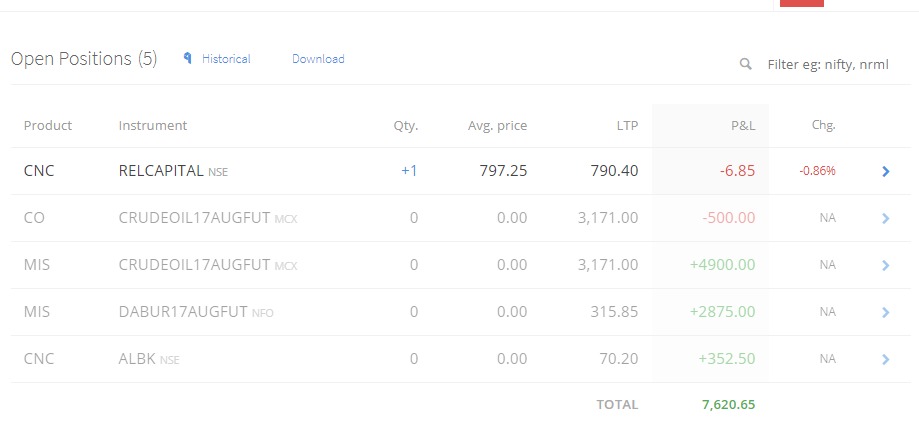Select the ALBK instrument row
This screenshot has width=919, height=423.
pos(461,359)
